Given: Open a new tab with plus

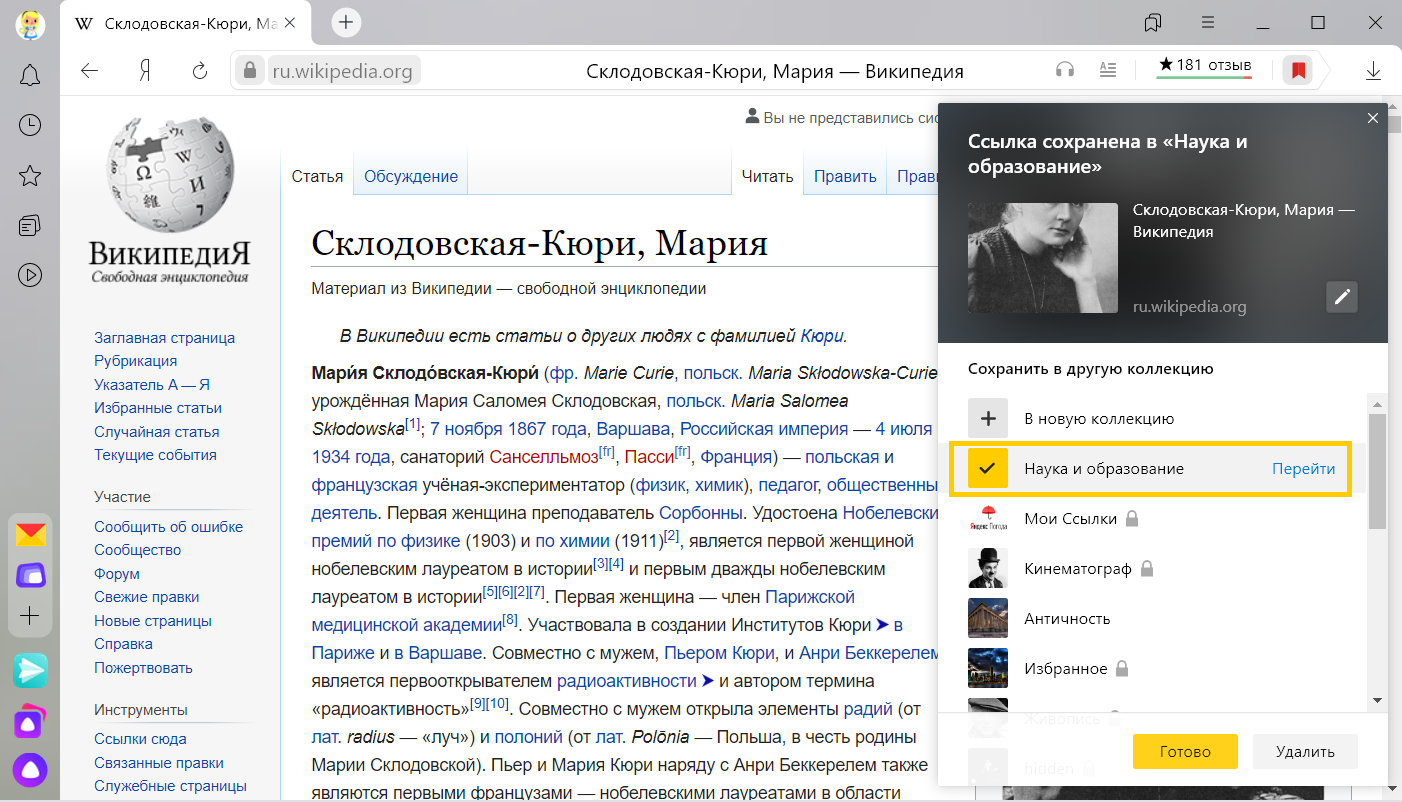Looking at the screenshot, I should pyautogui.click(x=345, y=22).
